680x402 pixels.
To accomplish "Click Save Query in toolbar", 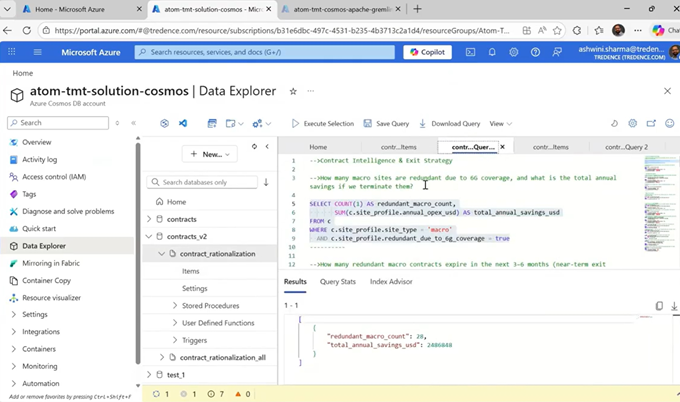I will pos(386,124).
